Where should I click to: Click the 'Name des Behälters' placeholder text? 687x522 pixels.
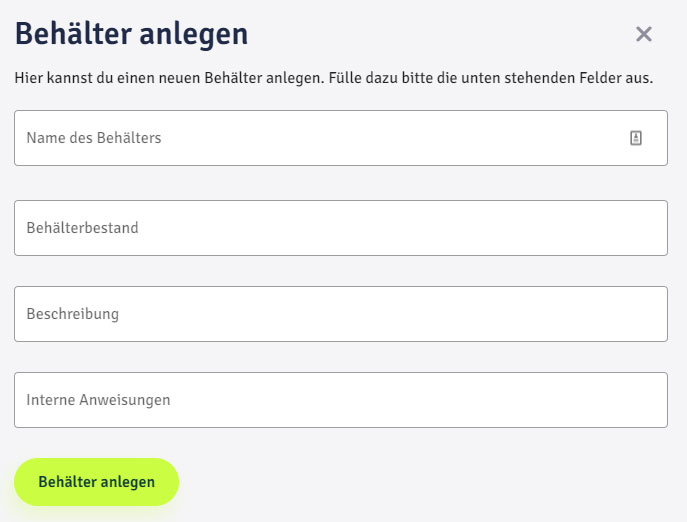pos(93,138)
